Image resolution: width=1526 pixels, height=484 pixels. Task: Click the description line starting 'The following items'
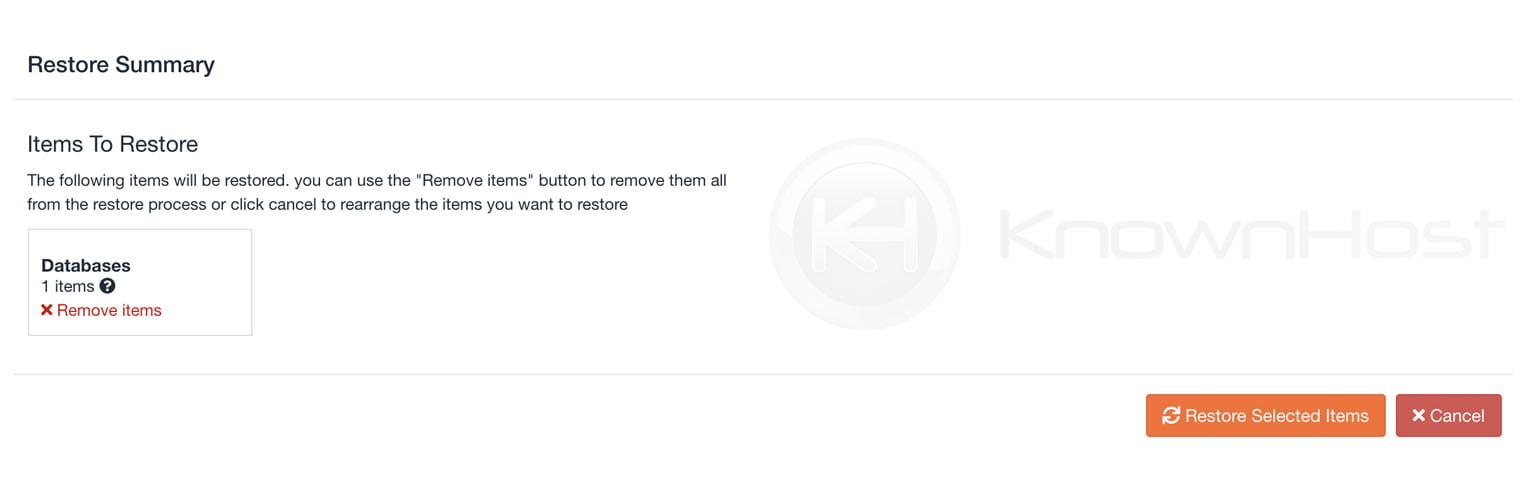(x=377, y=181)
